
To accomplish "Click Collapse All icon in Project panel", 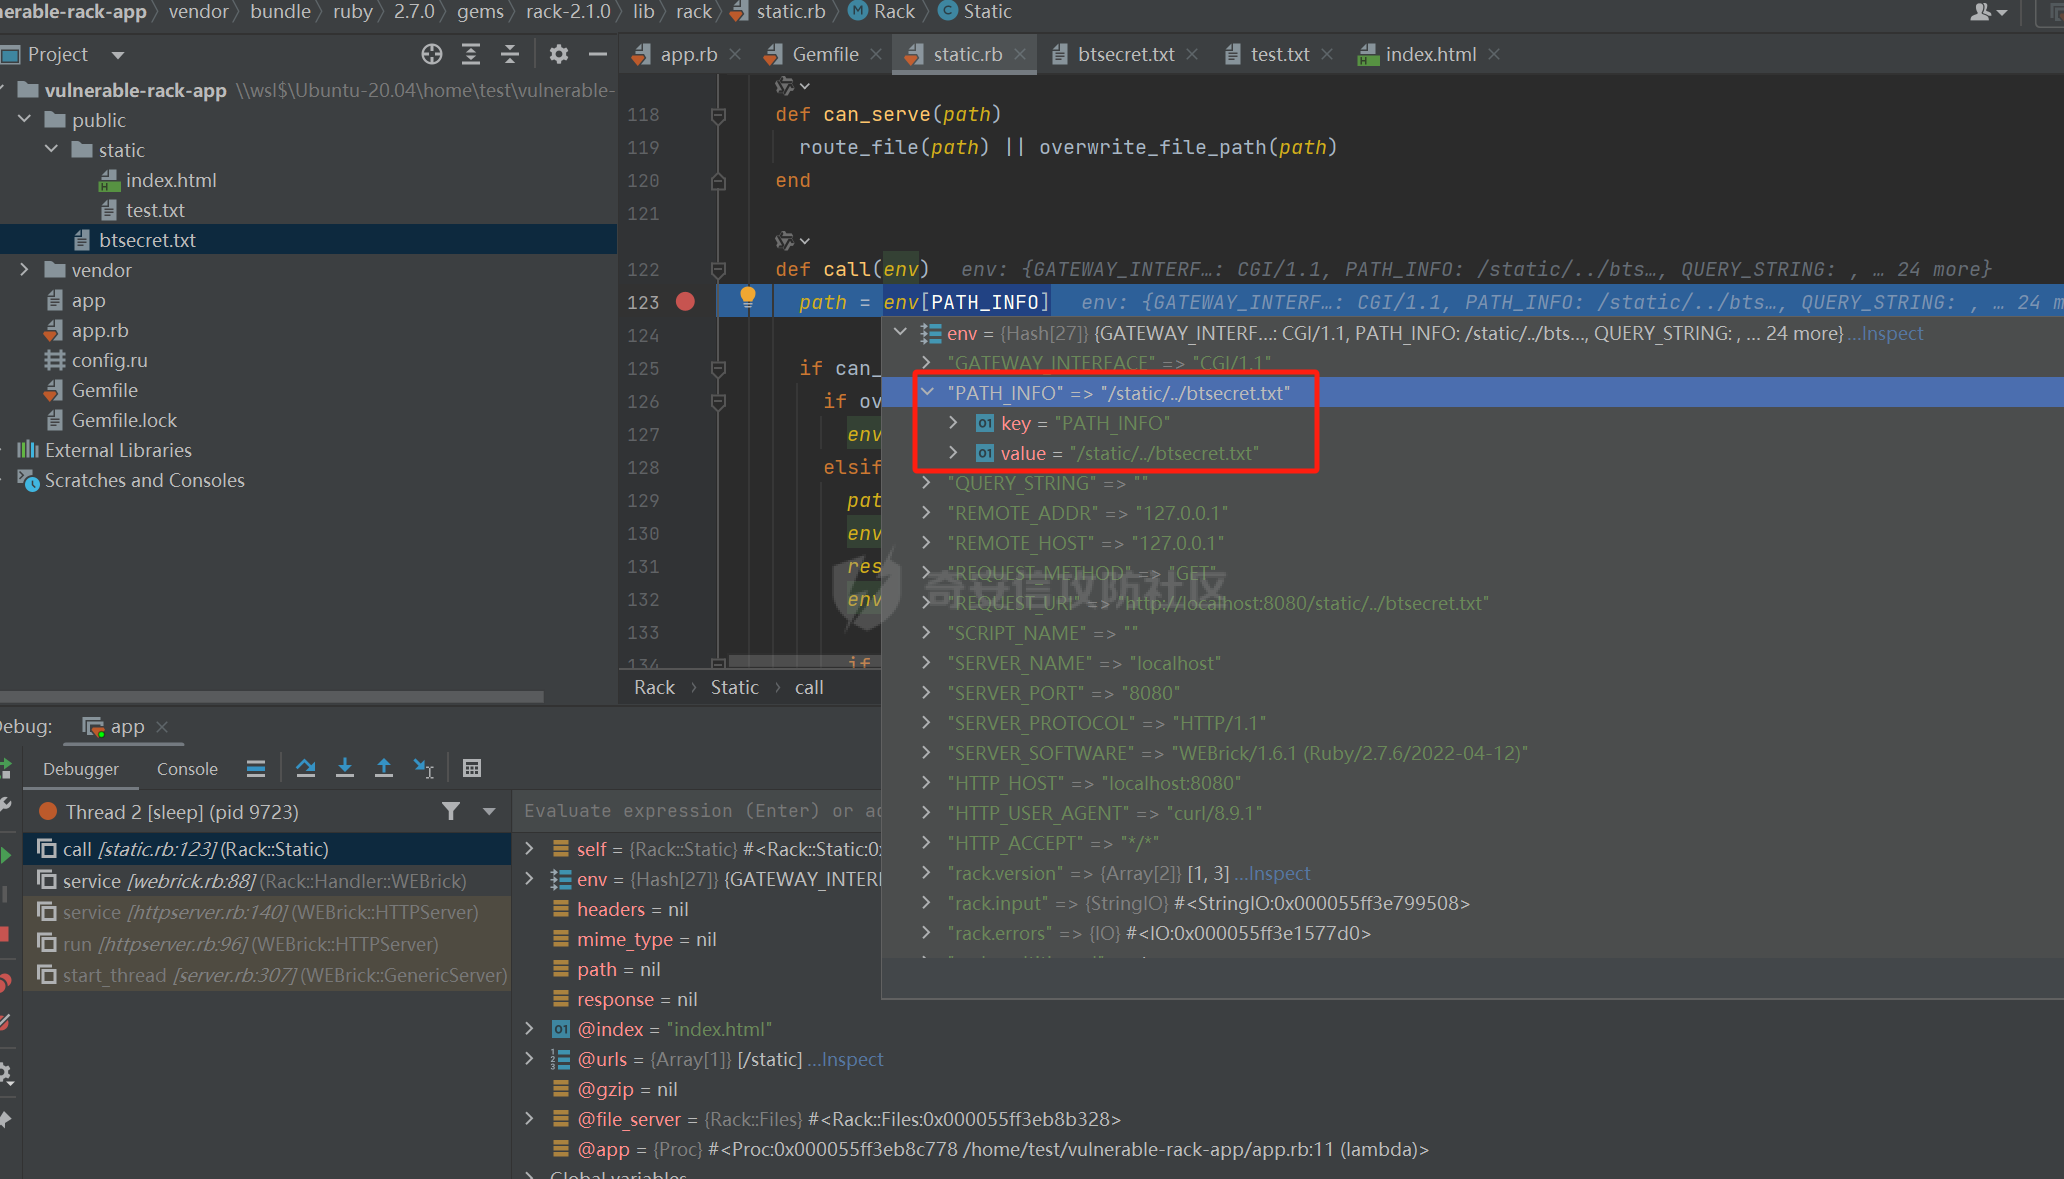I will (x=510, y=54).
